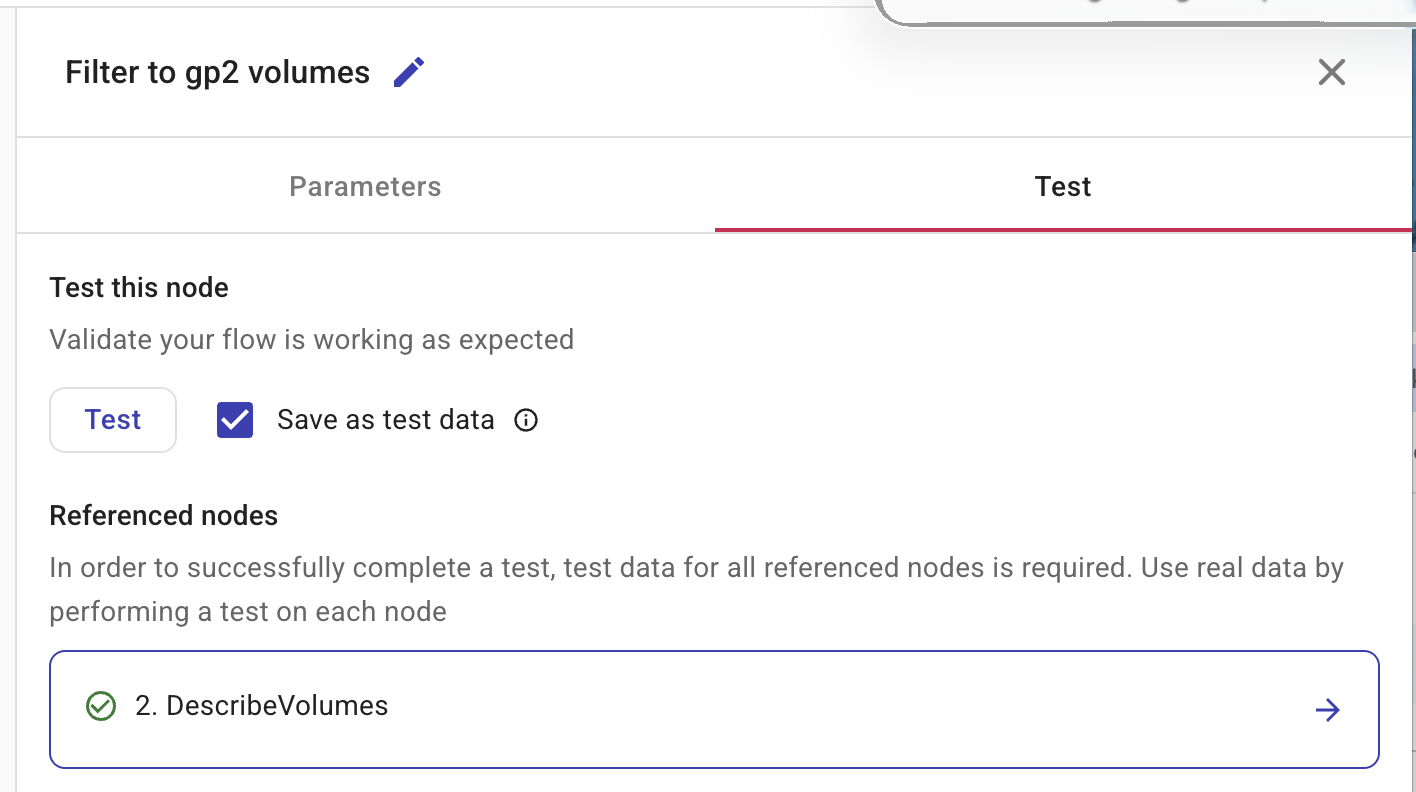
Task: Click the Test this node heading
Action: (139, 288)
